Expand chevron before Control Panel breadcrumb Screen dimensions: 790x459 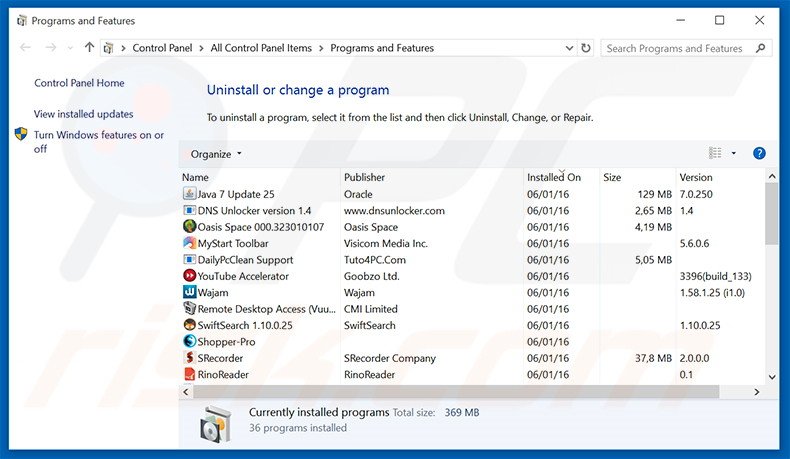click(x=123, y=48)
